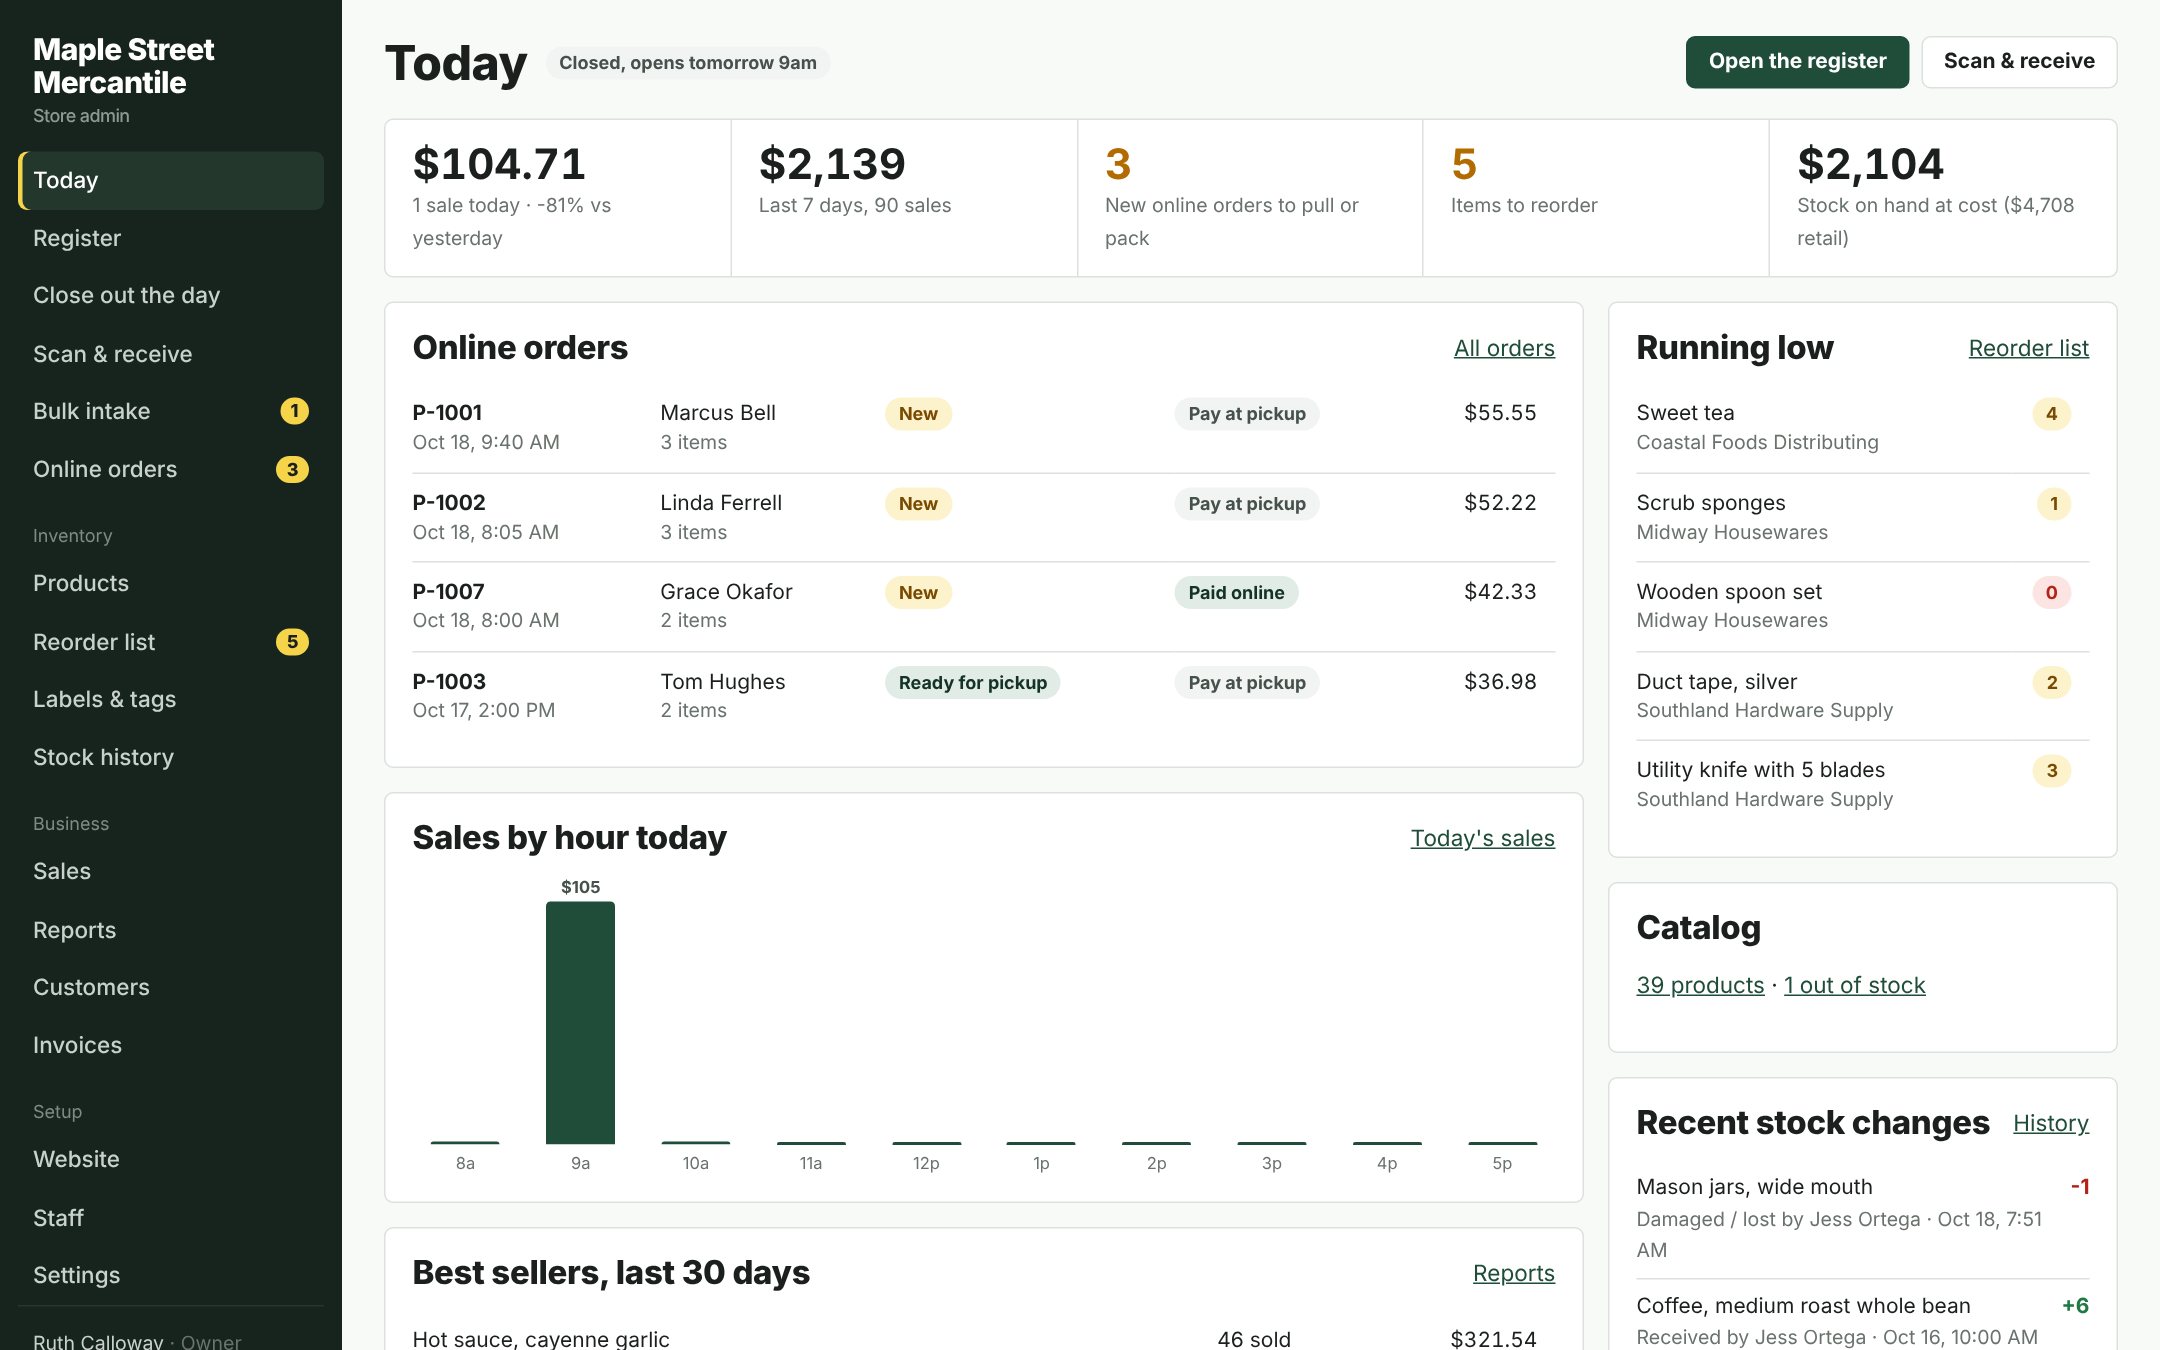2160x1350 pixels.
Task: Select Mason jars, wide mouth stock change
Action: (1862, 1218)
